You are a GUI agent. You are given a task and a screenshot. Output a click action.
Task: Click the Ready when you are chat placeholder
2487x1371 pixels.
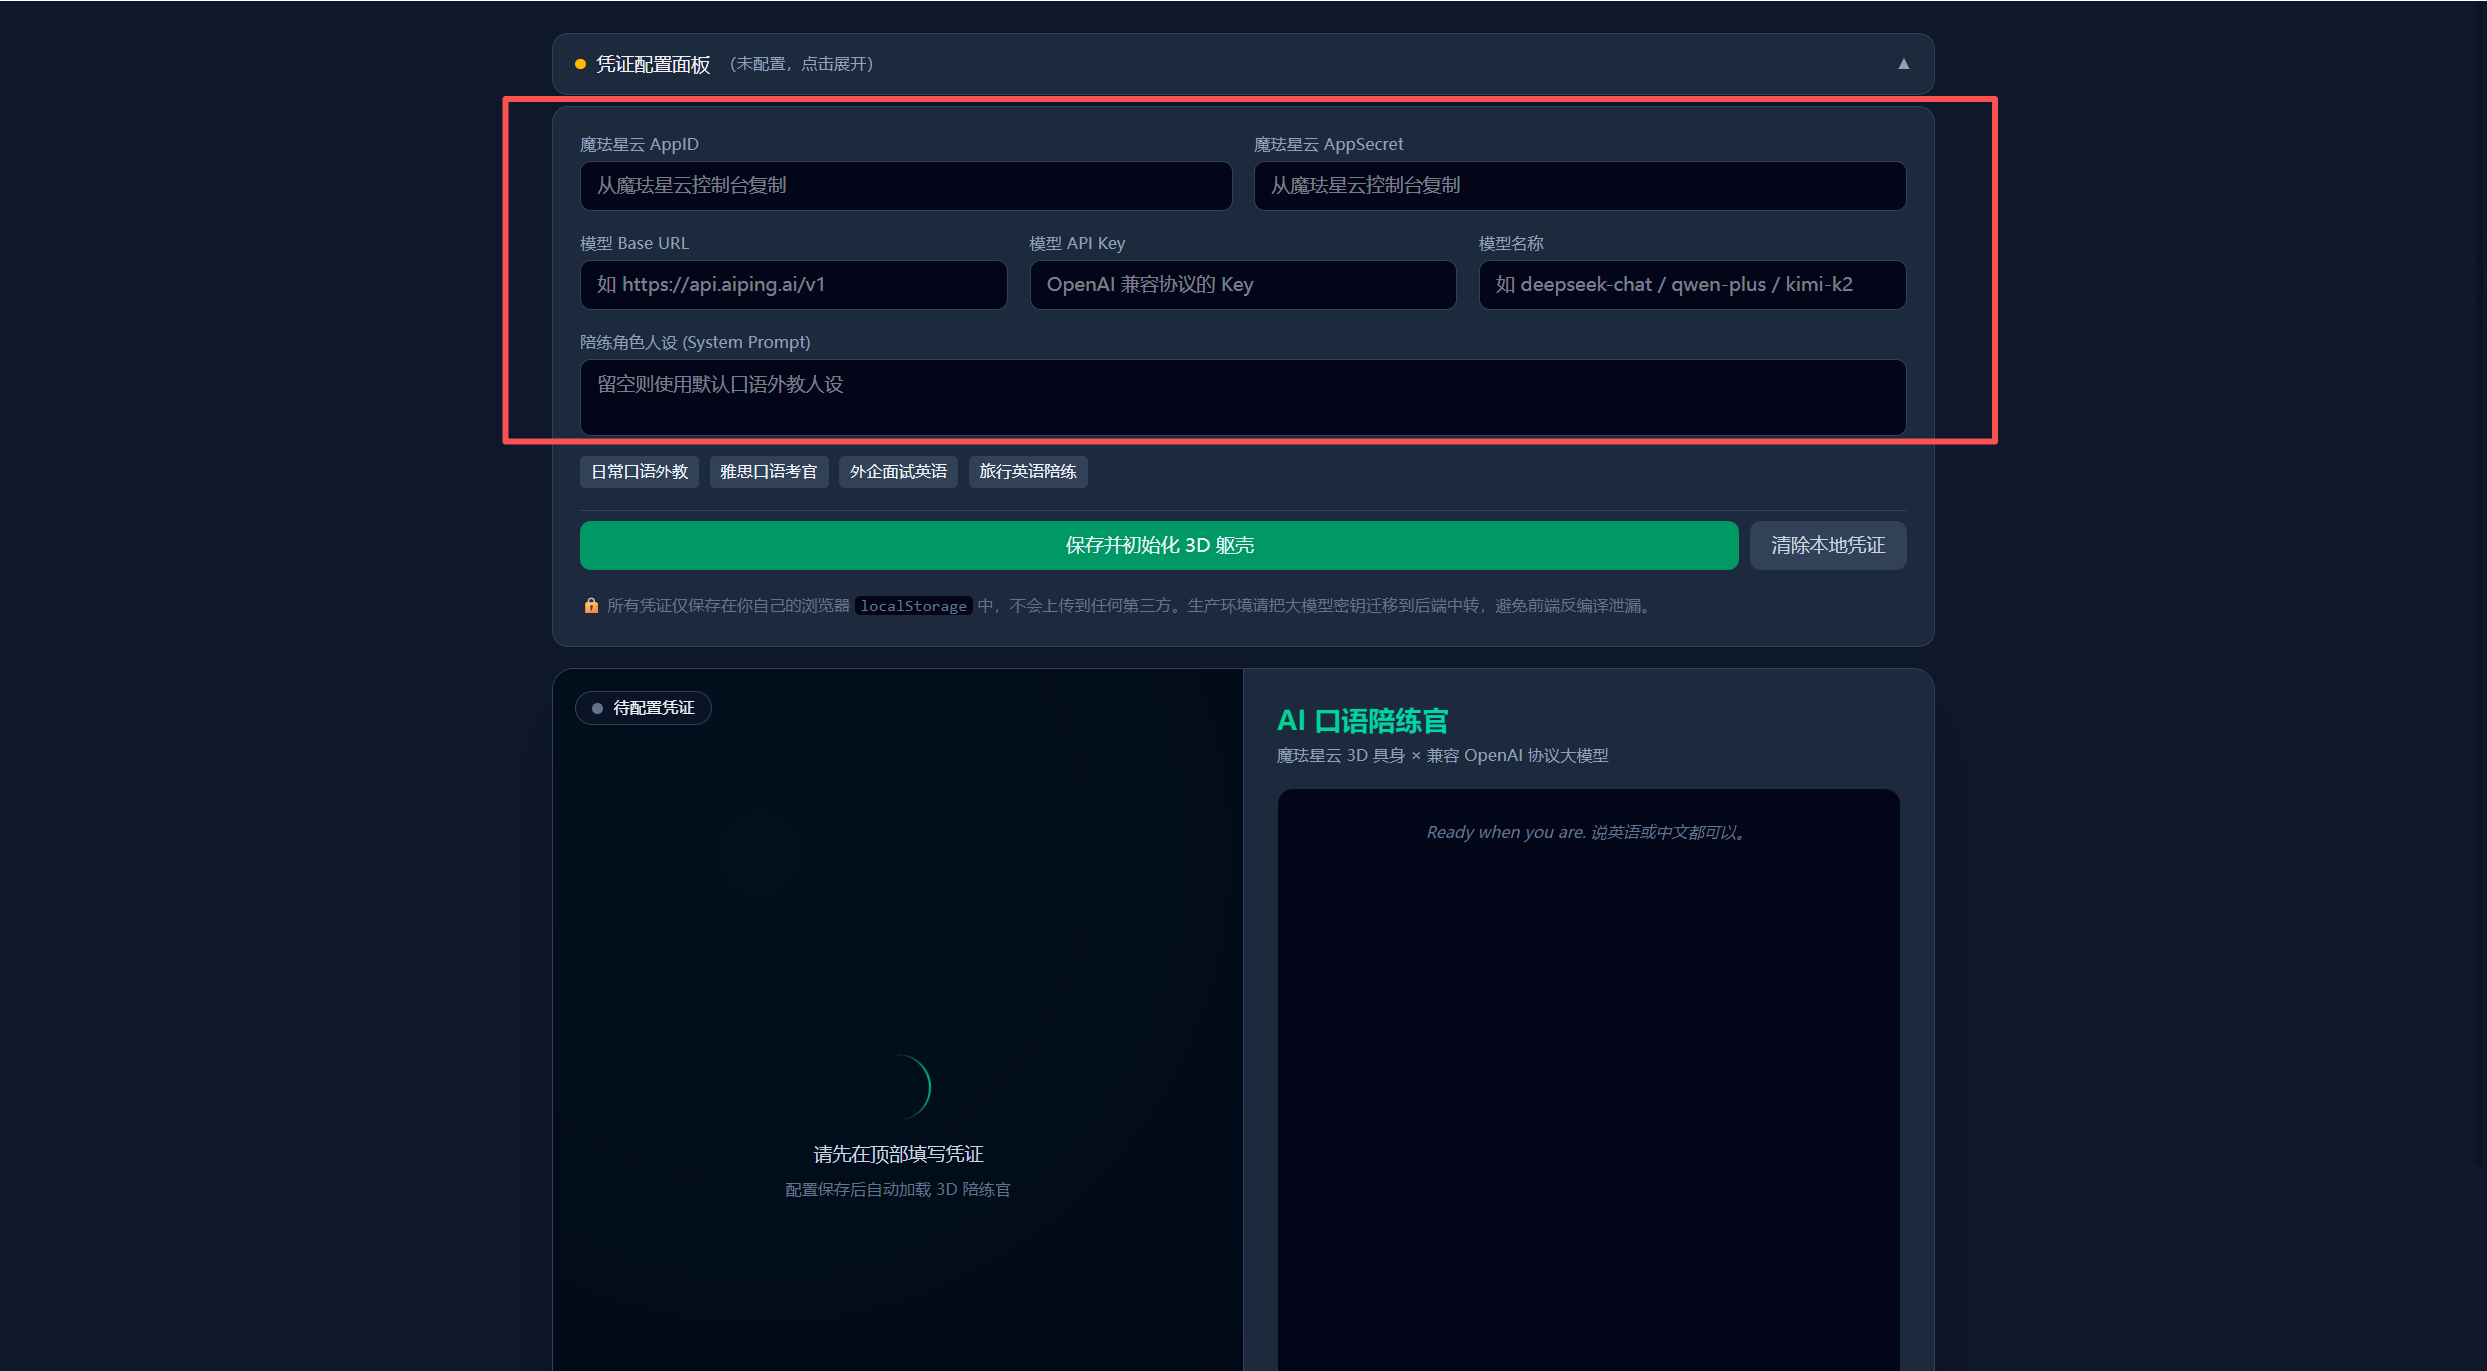click(1588, 833)
